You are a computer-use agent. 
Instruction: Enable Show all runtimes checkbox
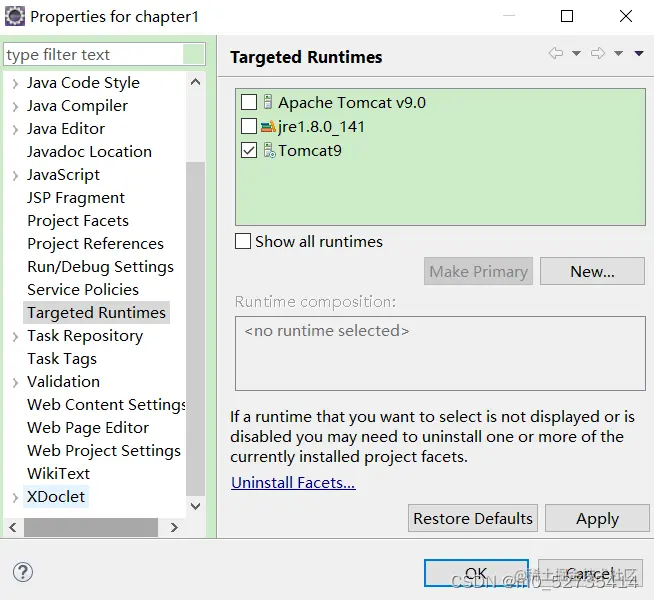(243, 241)
